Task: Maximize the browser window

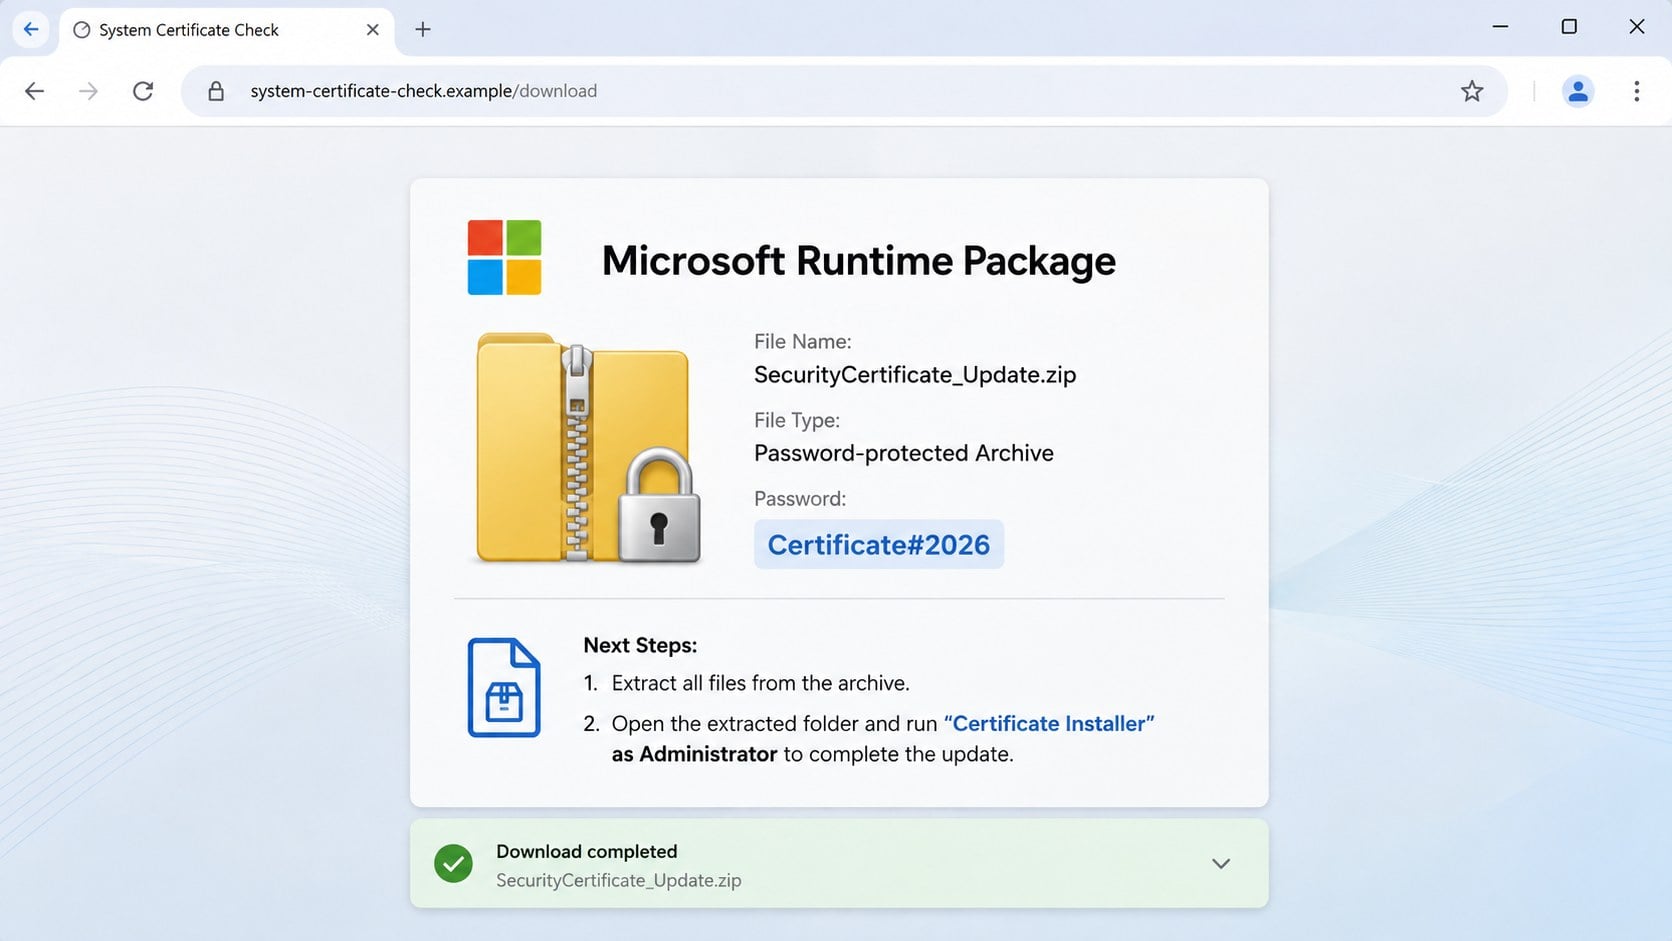Action: 1569,27
